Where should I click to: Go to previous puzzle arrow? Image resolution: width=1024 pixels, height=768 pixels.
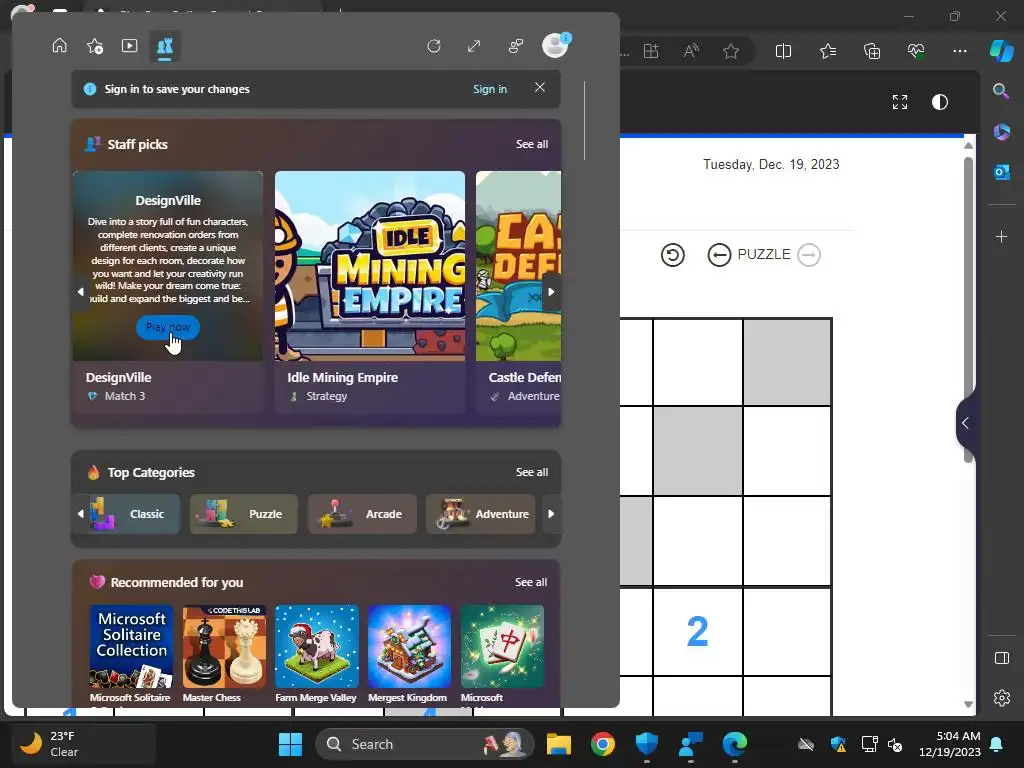(719, 255)
